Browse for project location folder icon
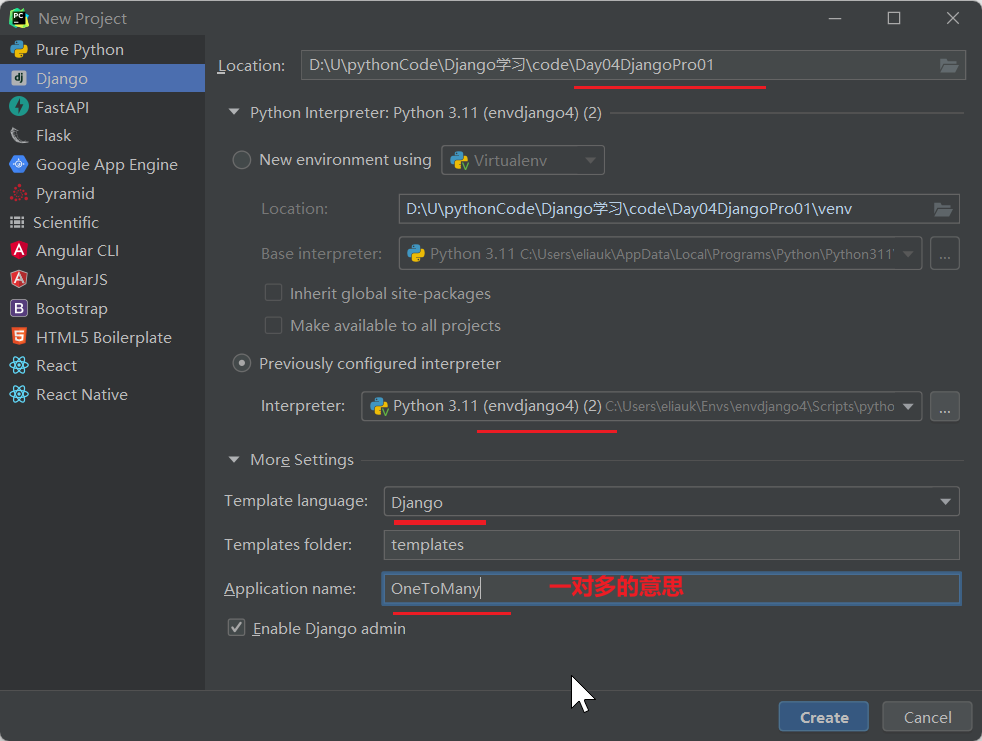 949,65
